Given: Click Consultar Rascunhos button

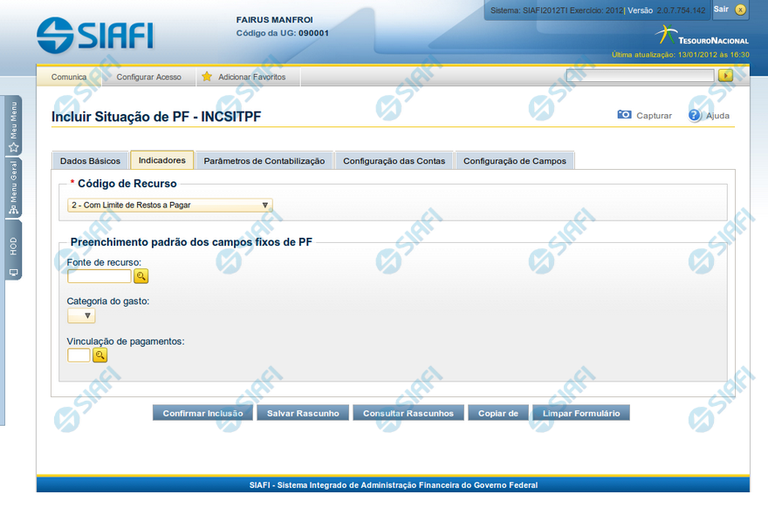Looking at the screenshot, I should click(x=408, y=413).
